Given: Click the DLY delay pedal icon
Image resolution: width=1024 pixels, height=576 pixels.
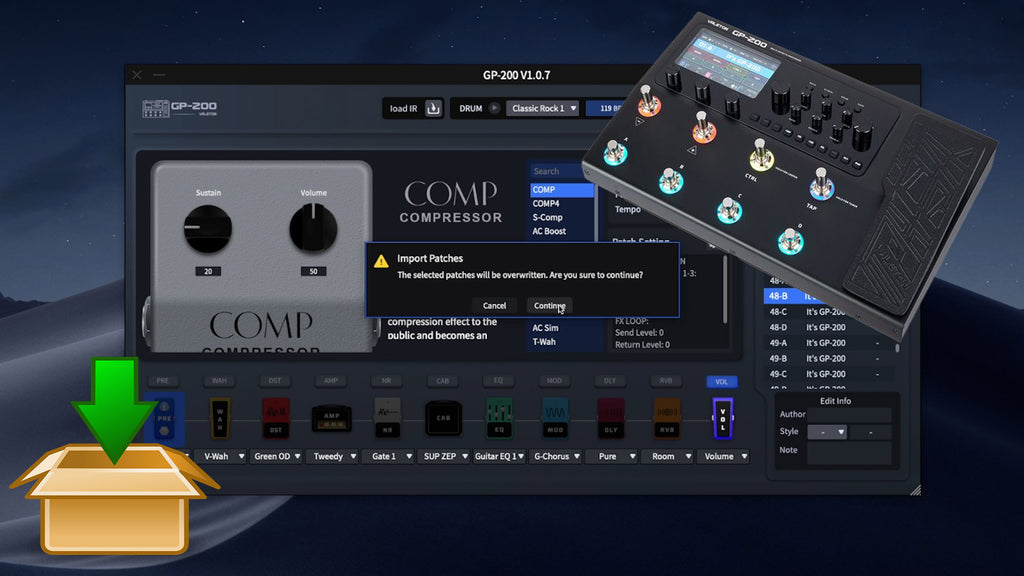Looking at the screenshot, I should 610,418.
